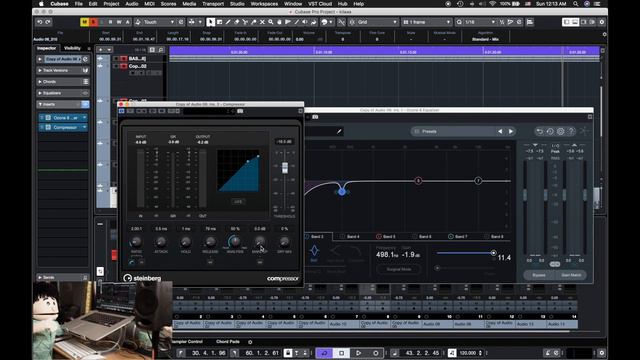Select the Split scissors tool
The image size is (640, 360).
(245, 22)
